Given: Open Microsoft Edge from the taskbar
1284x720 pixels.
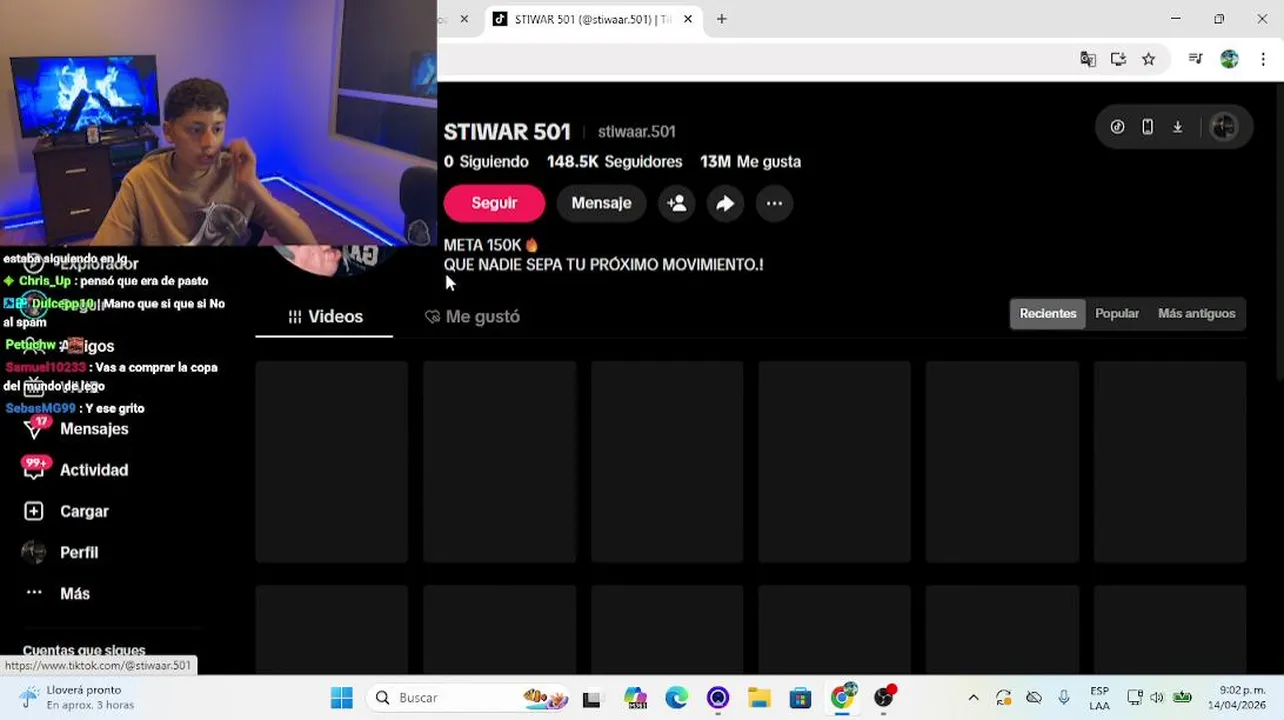Looking at the screenshot, I should click(676, 697).
